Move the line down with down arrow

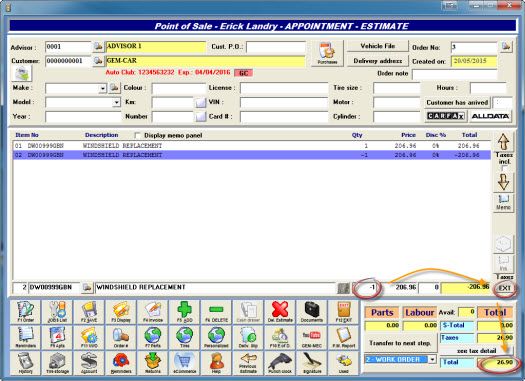[x=503, y=182]
